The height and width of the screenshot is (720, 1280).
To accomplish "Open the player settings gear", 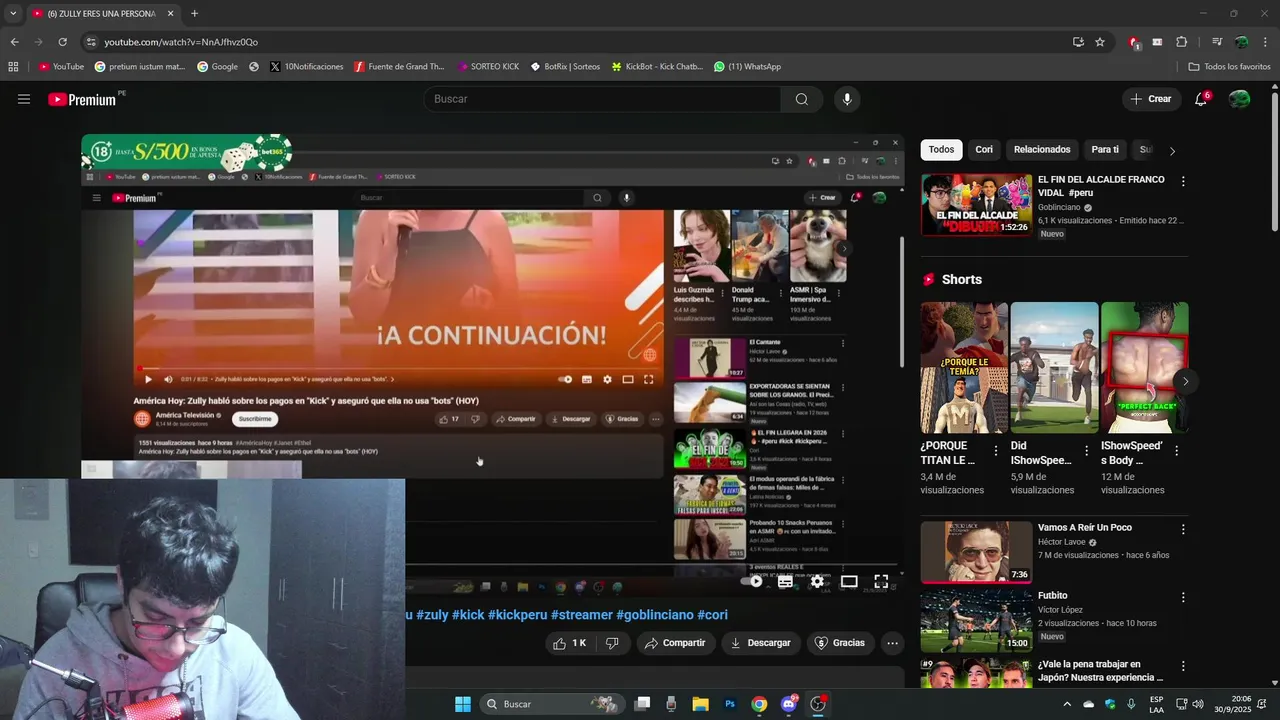I will (x=817, y=581).
